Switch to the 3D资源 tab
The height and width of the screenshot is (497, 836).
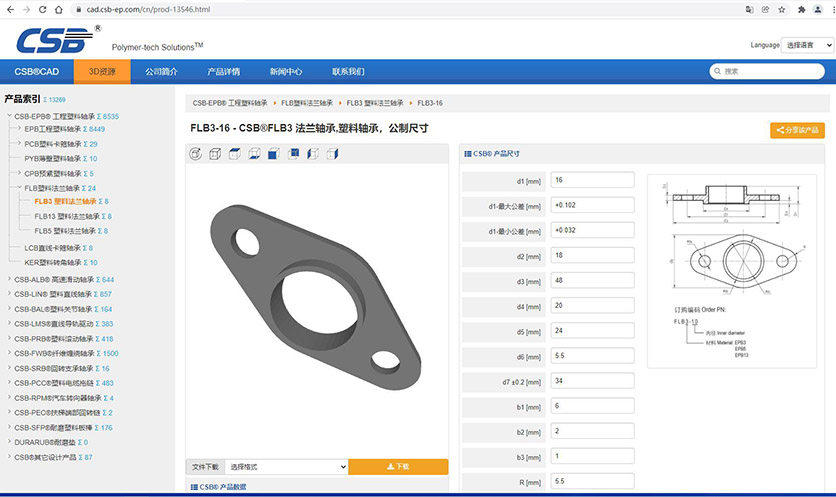102,72
